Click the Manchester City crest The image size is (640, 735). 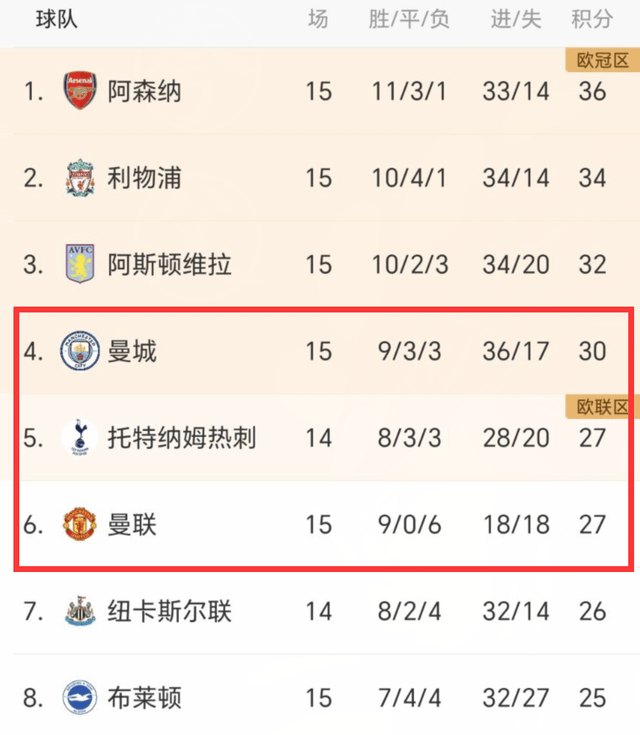[x=80, y=351]
